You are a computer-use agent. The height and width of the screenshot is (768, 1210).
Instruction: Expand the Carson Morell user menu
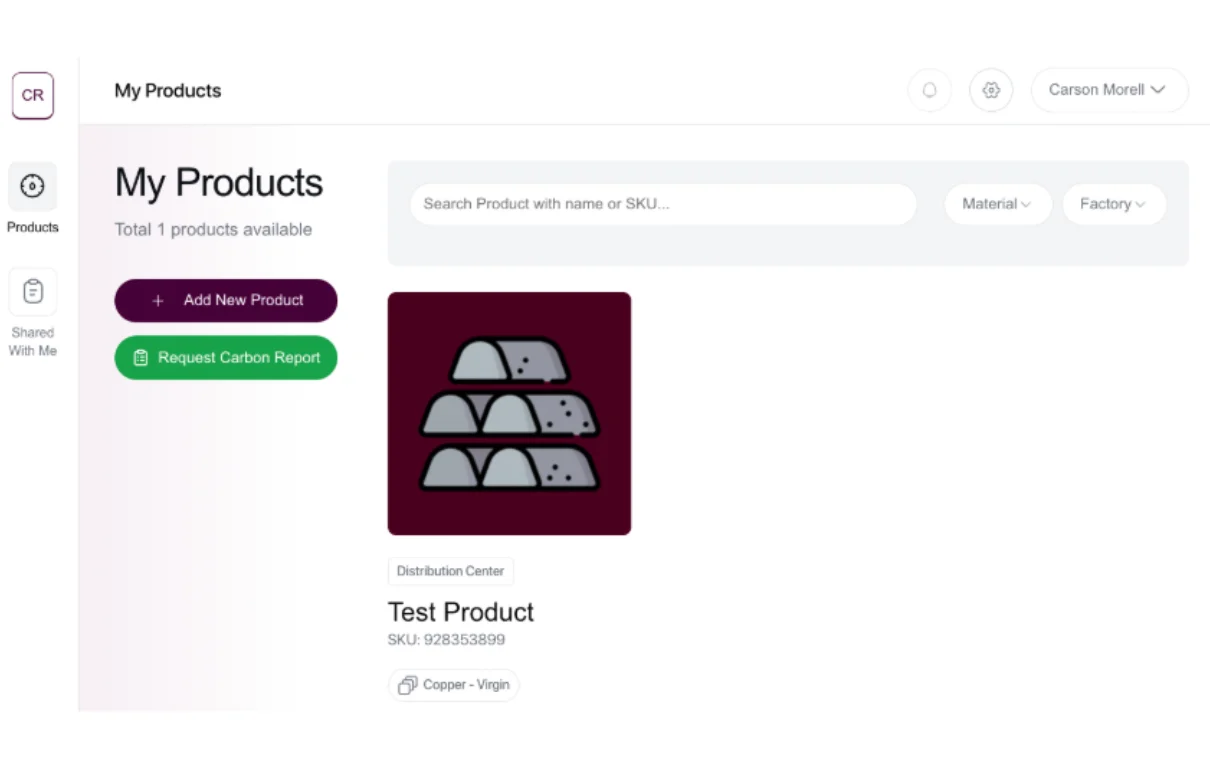[1109, 90]
